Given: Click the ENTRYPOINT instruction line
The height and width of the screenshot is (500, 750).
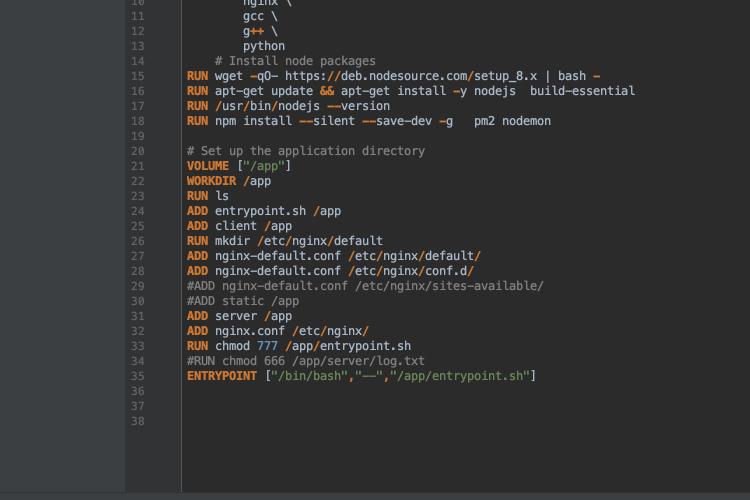Looking at the screenshot, I should 362,376.
